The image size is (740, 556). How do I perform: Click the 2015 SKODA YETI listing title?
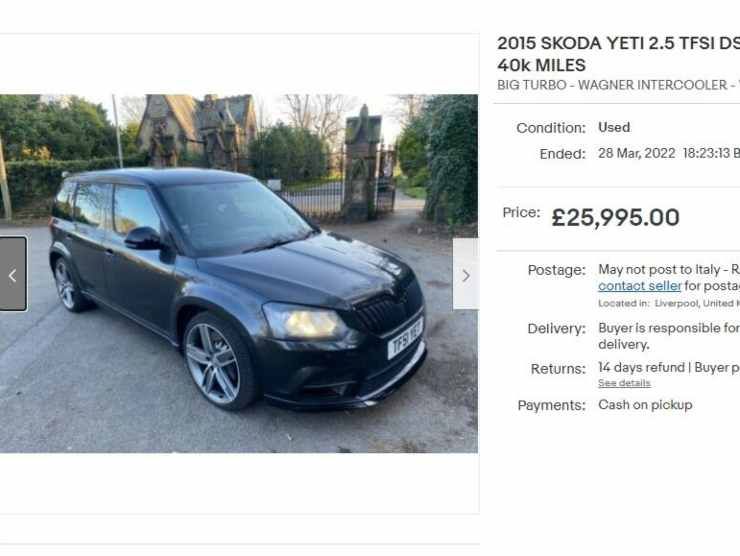[618, 54]
